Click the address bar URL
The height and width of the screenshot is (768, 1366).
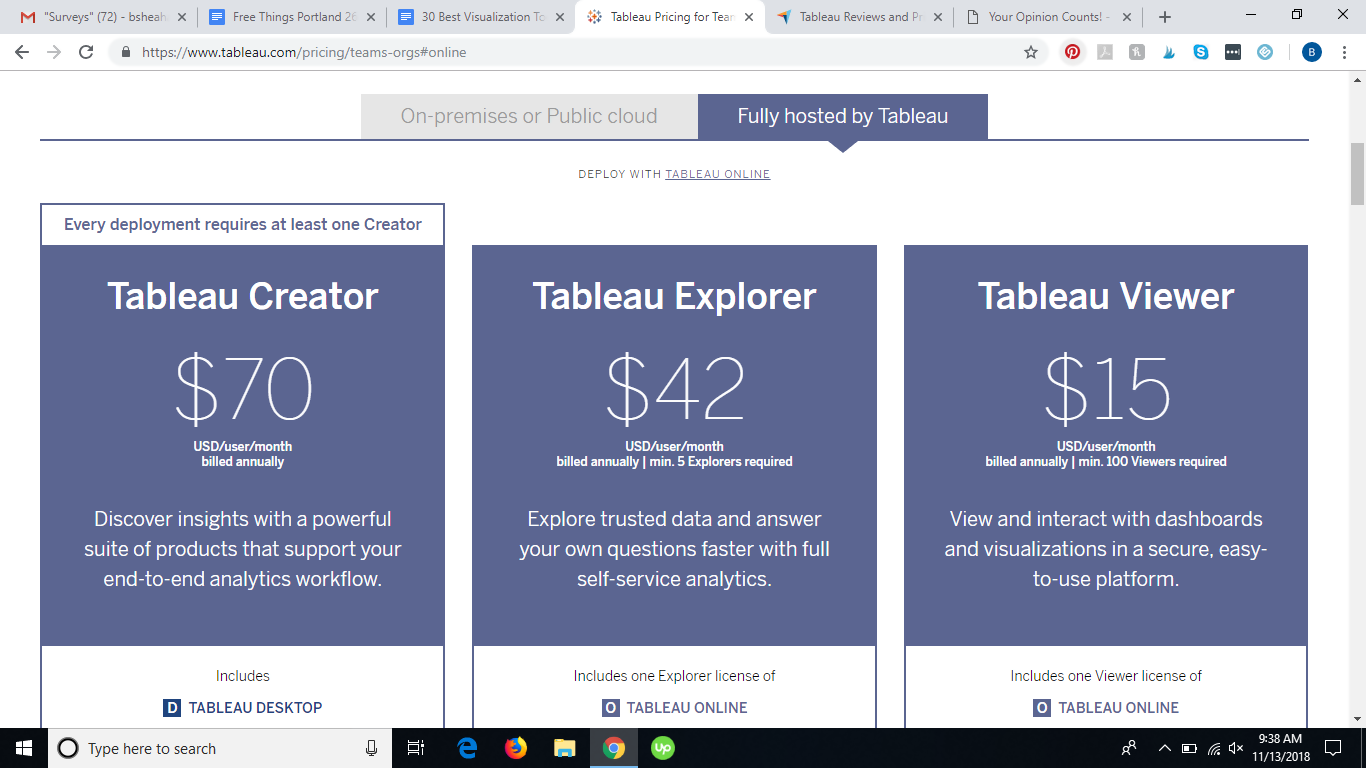tap(304, 52)
